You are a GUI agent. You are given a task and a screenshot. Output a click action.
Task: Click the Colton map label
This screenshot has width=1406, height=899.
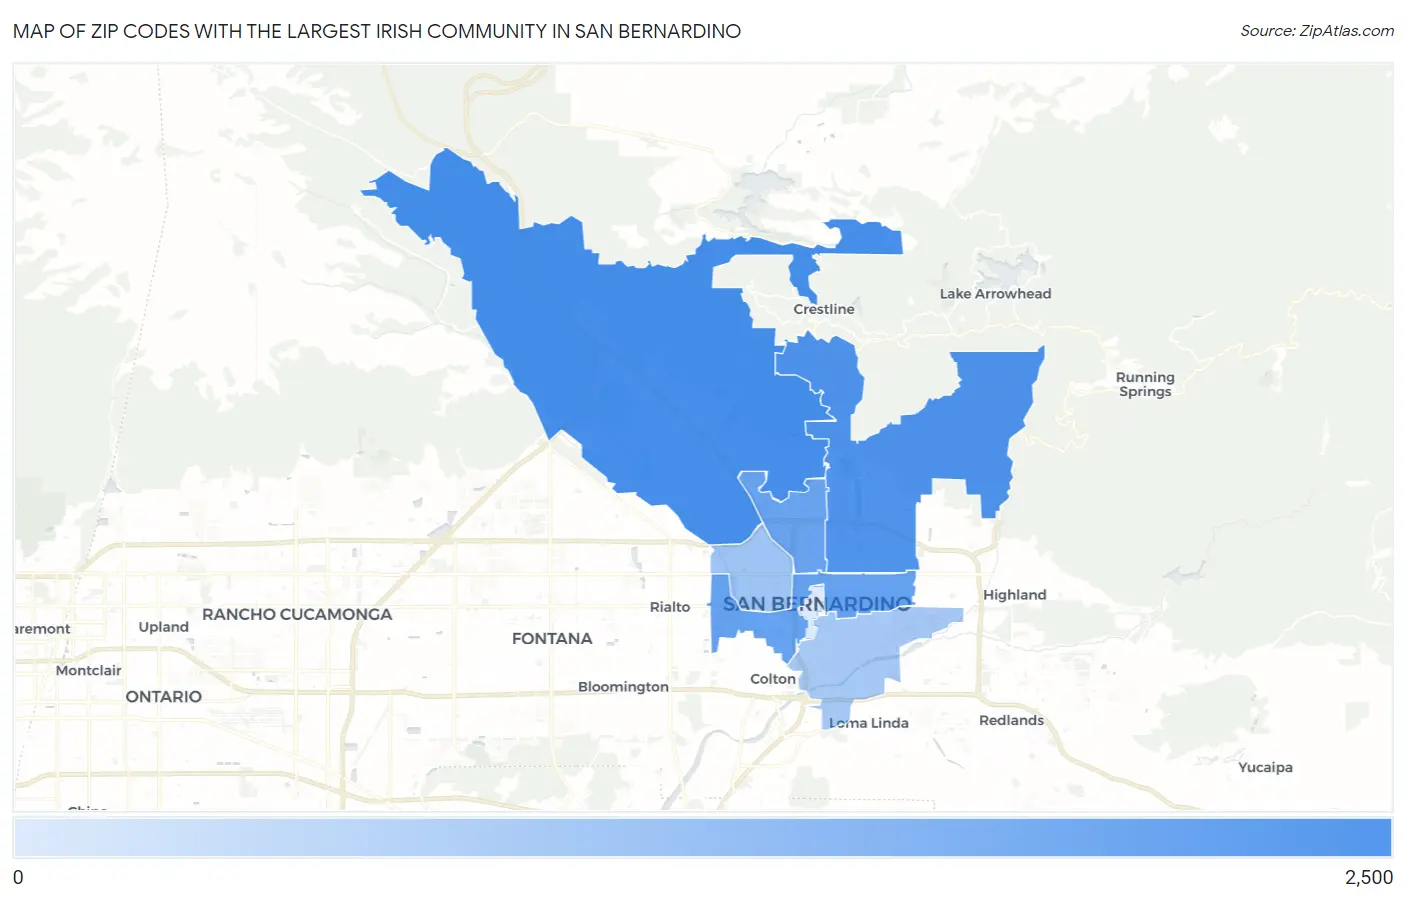click(x=773, y=679)
